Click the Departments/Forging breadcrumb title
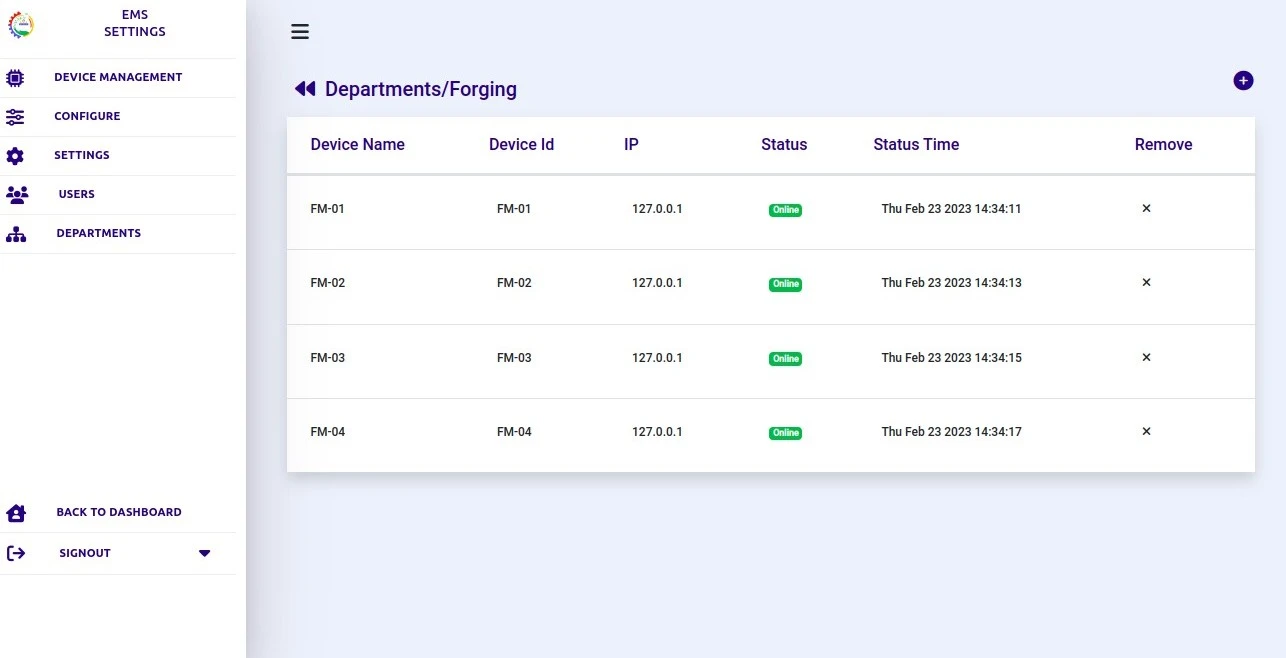1286x658 pixels. click(x=421, y=89)
